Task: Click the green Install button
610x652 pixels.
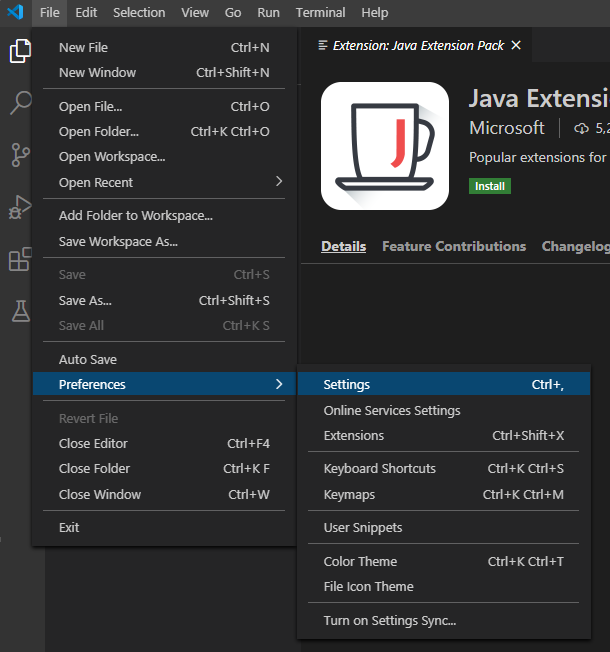Action: (x=490, y=186)
